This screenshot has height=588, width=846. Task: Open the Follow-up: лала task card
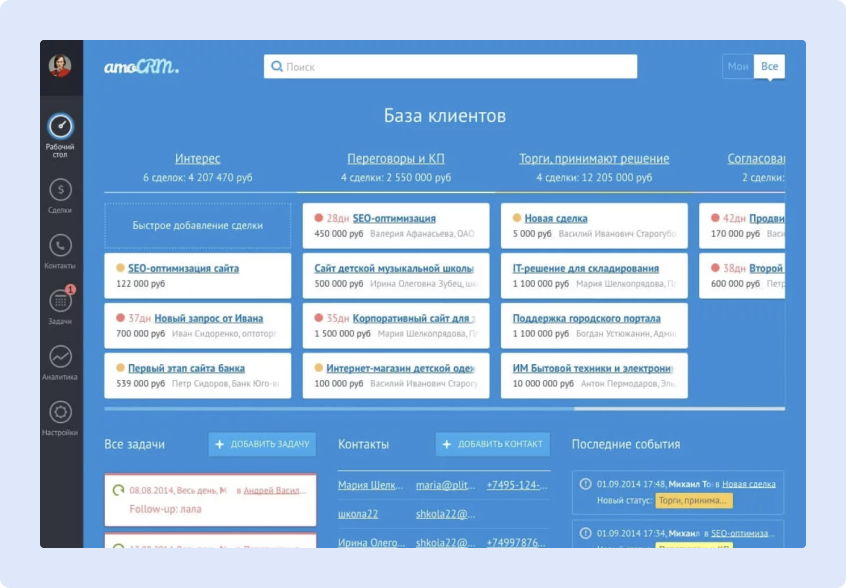click(x=210, y=500)
